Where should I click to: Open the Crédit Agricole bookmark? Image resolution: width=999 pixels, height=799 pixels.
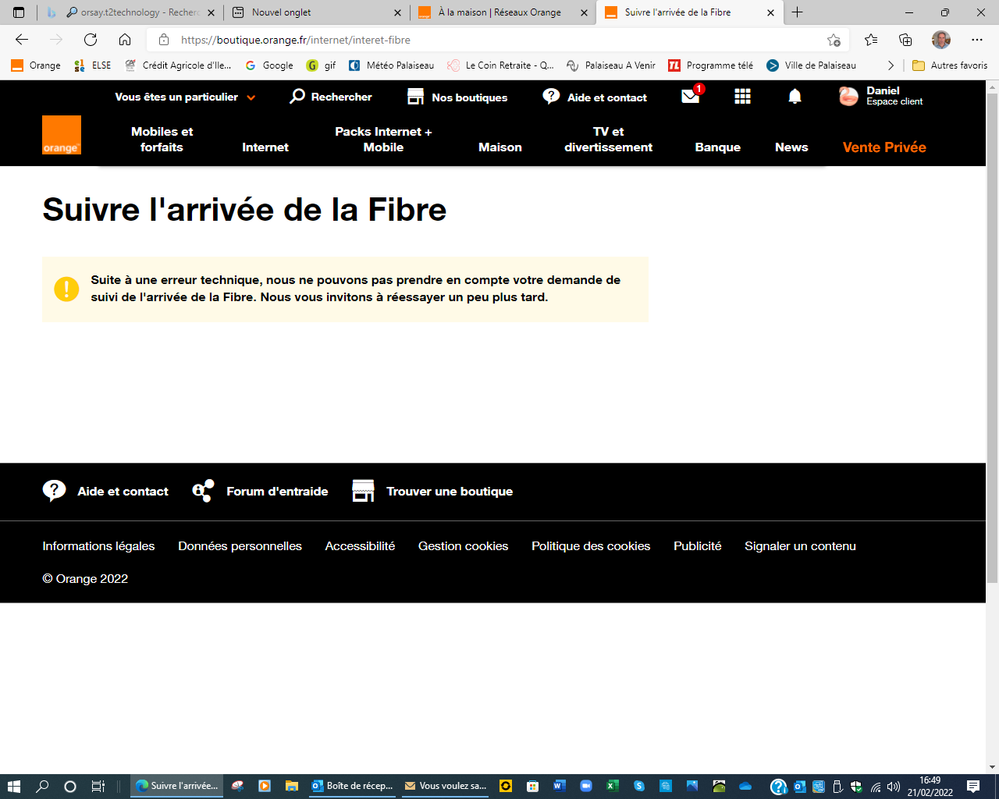point(178,66)
